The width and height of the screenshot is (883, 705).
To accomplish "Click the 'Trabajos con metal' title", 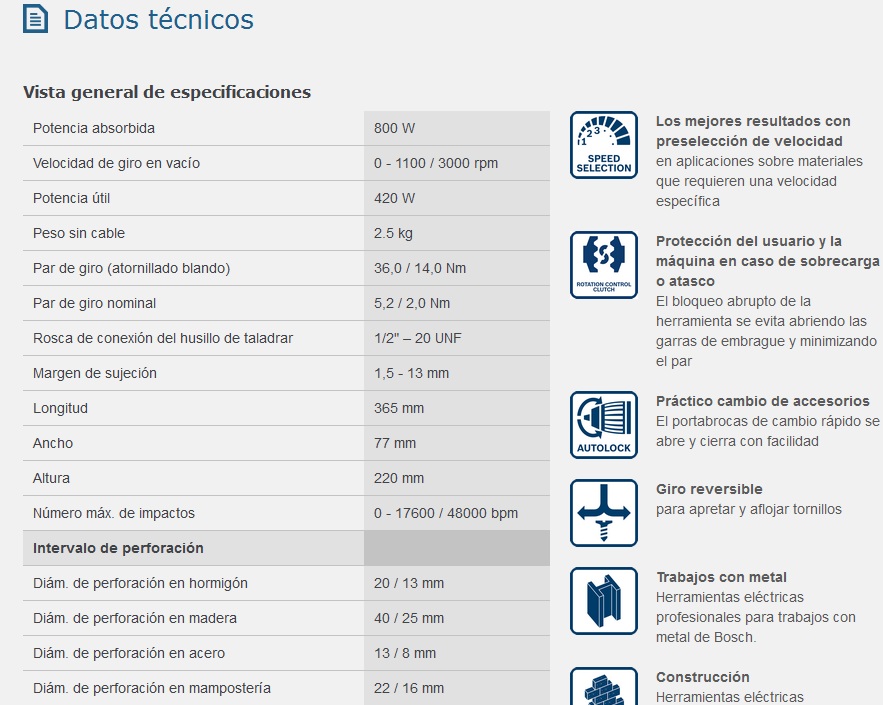I will coord(721,577).
